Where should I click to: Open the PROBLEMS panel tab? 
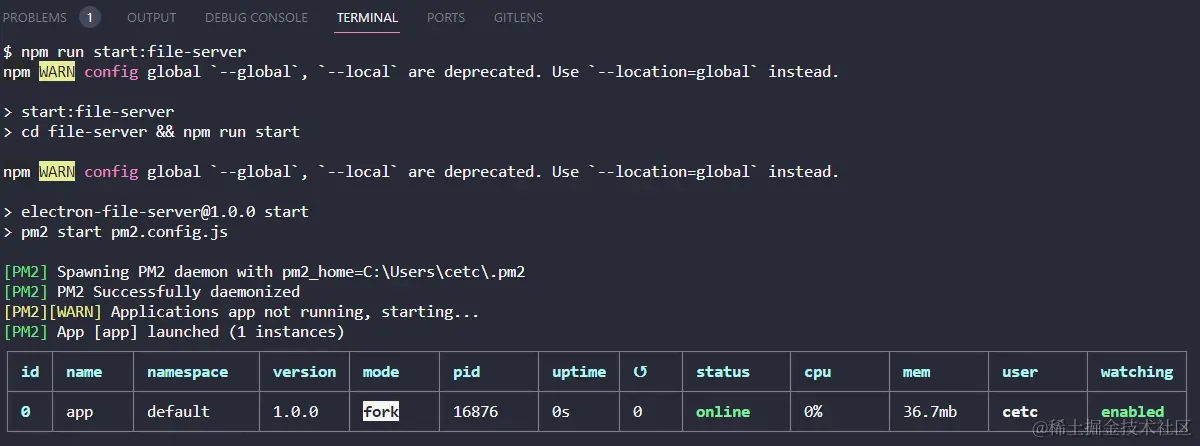pyautogui.click(x=35, y=18)
